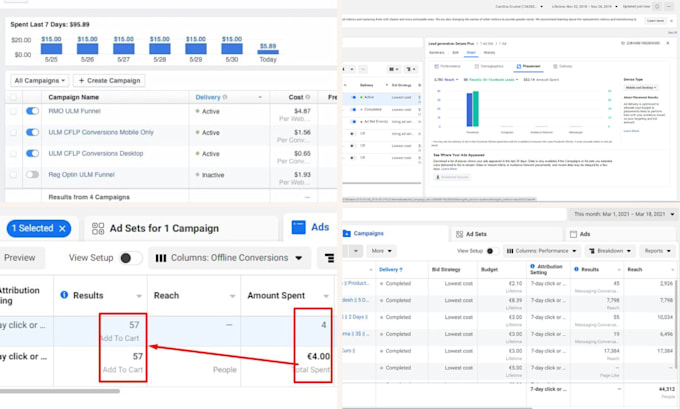Click the Breakdown icon in the Mar 2021 panel
This screenshot has width=680, height=409.
(592, 251)
